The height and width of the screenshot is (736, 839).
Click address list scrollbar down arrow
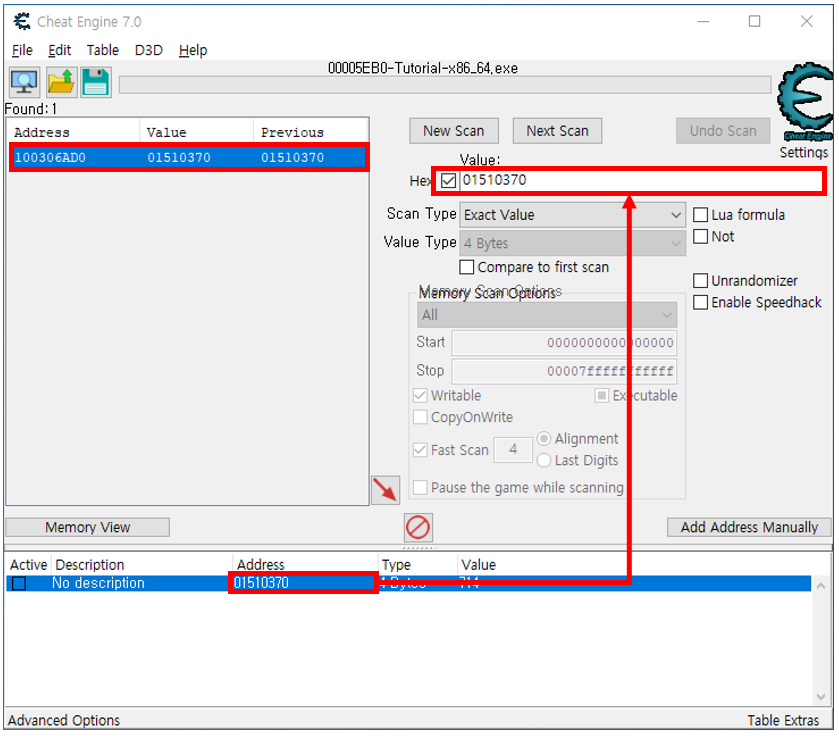(x=821, y=697)
